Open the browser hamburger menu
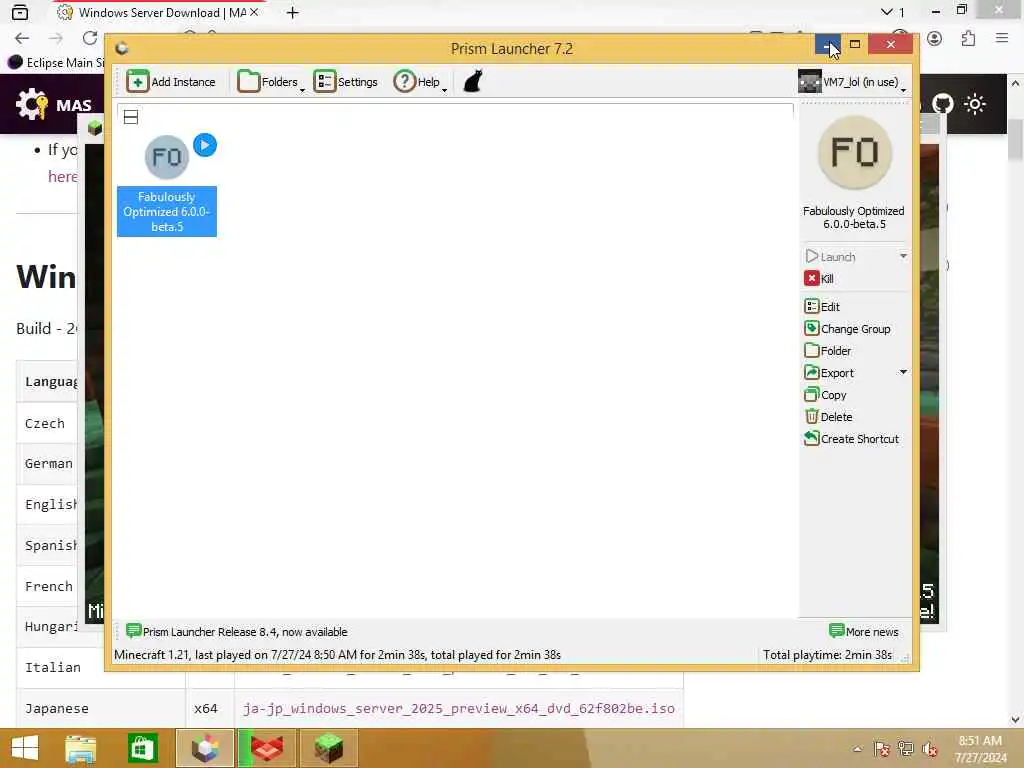The width and height of the screenshot is (1024, 768). tap(1002, 39)
